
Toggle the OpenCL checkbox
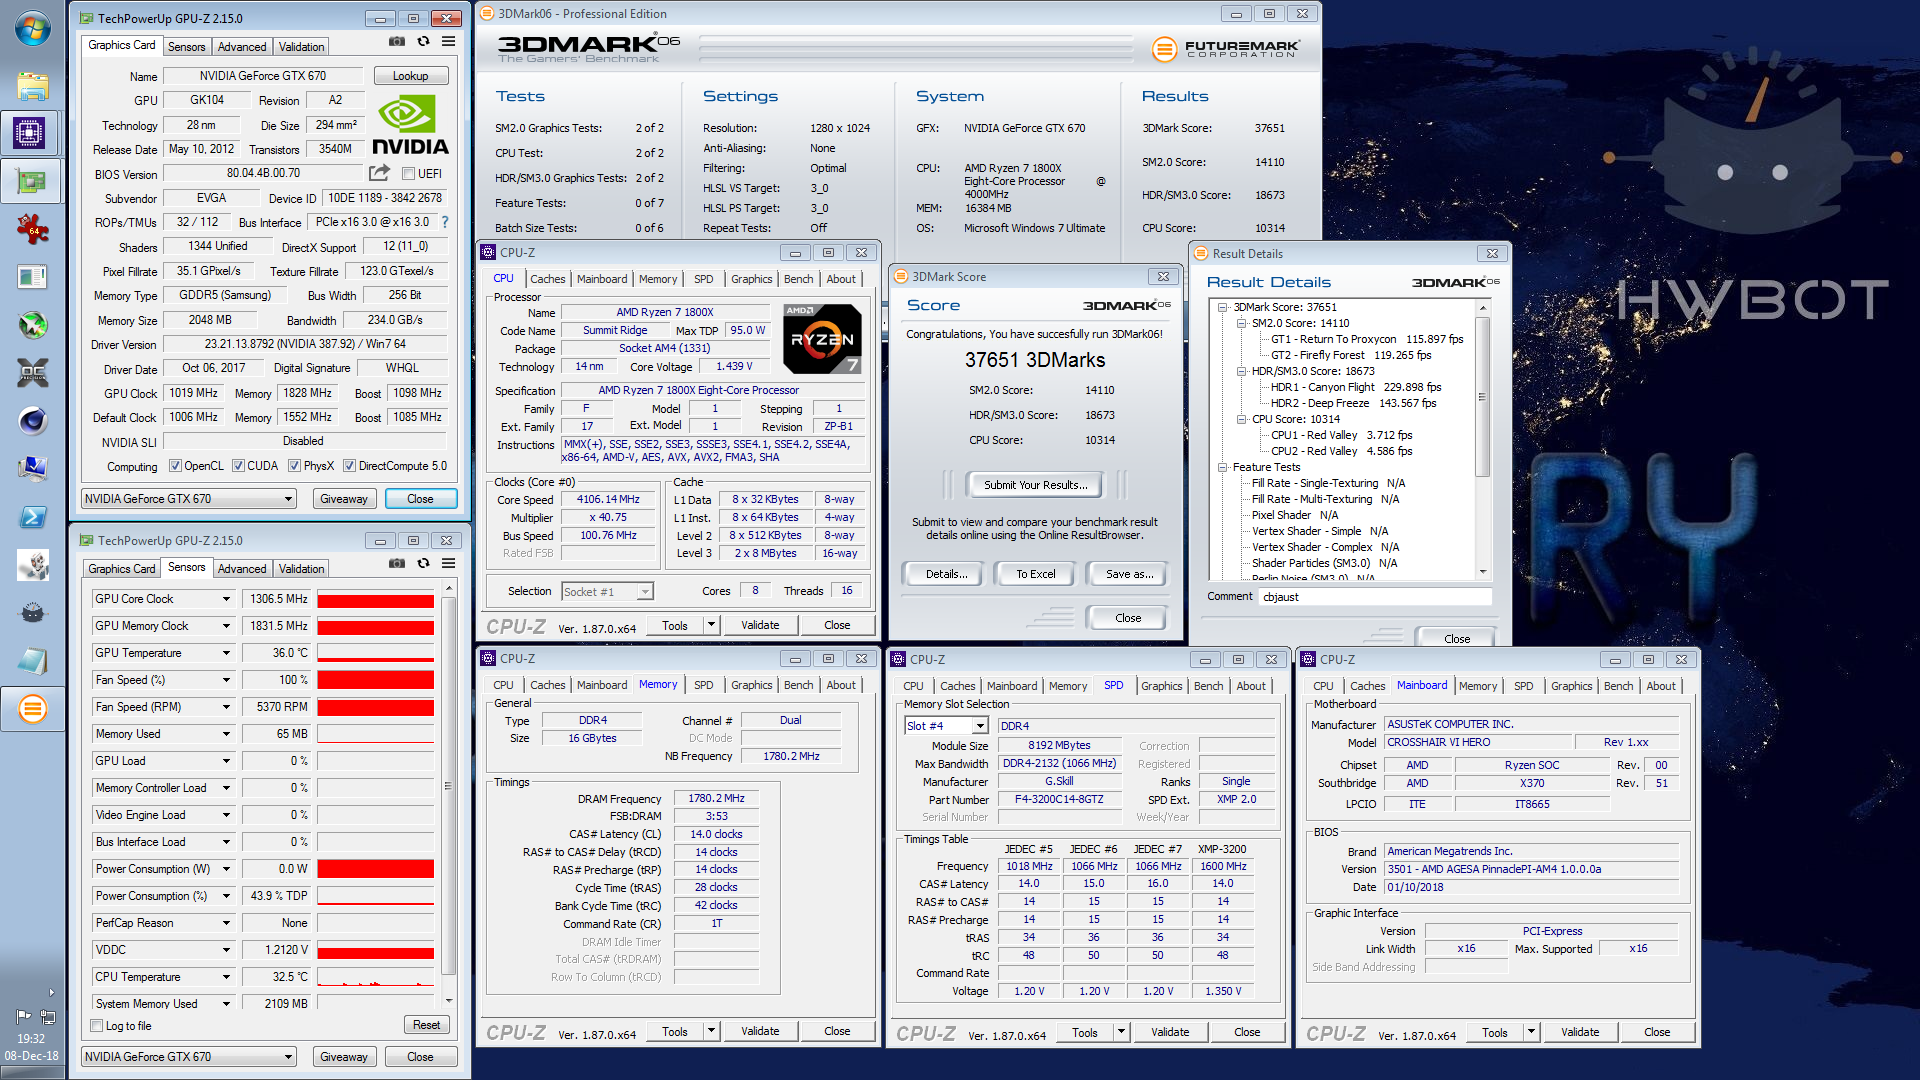click(x=175, y=466)
